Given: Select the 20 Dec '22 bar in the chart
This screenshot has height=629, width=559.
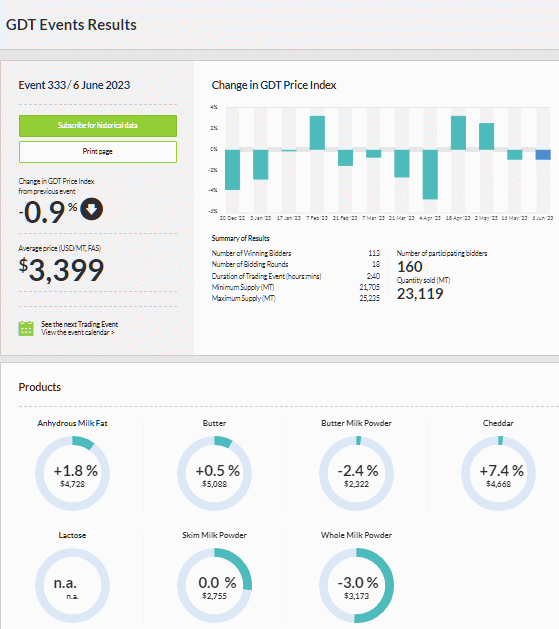Looking at the screenshot, I should pos(233,170).
